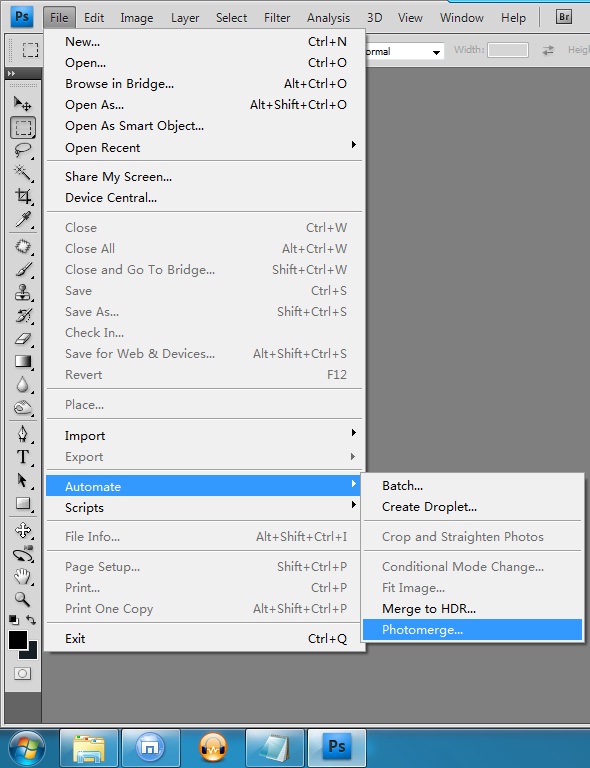Select the Horizontal Type tool
The width and height of the screenshot is (590, 768).
pyautogui.click(x=23, y=457)
